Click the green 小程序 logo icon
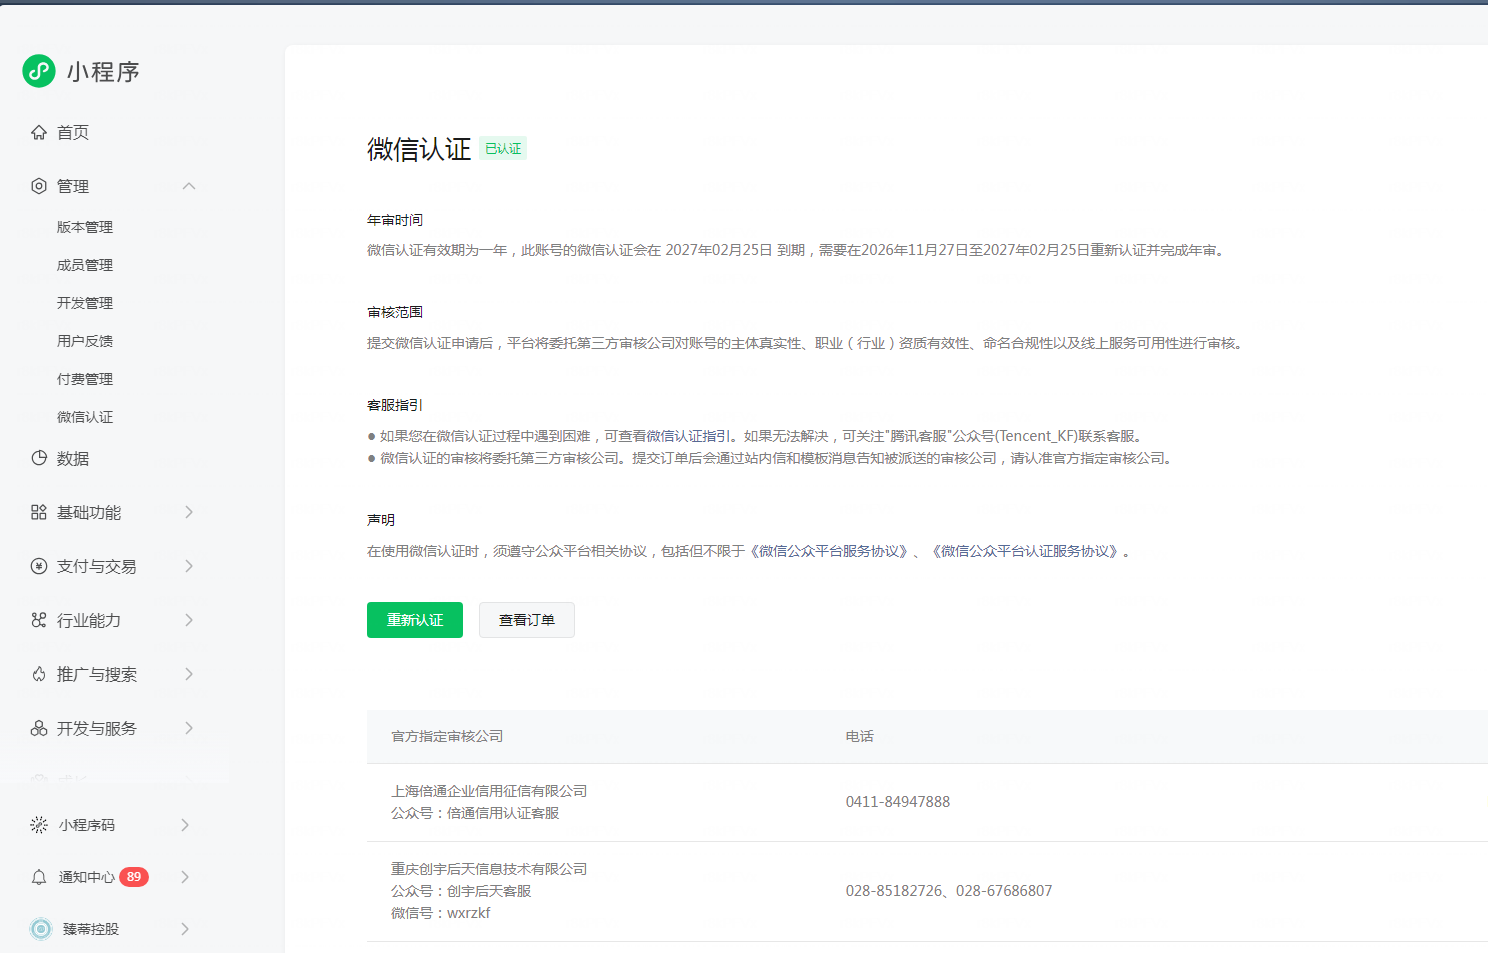Screen dimensions: 1488x953 [39, 71]
